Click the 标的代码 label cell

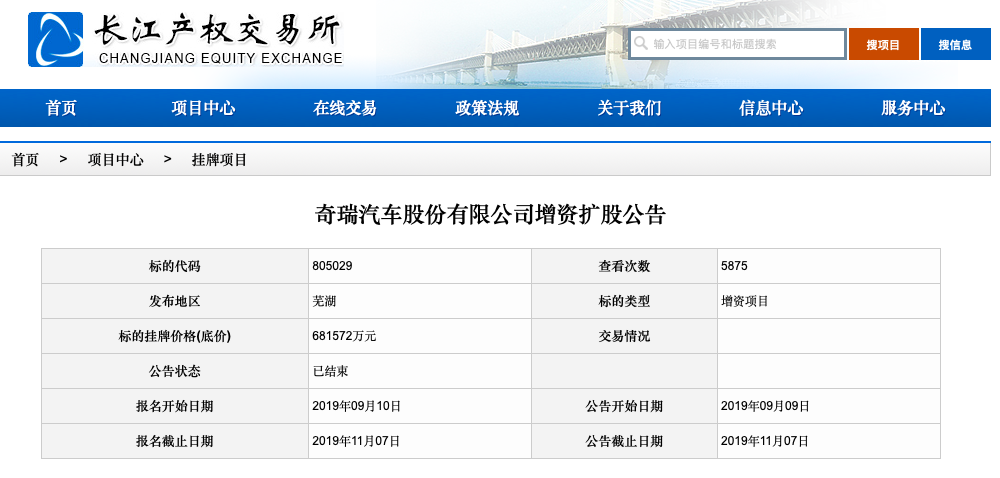pos(175,266)
